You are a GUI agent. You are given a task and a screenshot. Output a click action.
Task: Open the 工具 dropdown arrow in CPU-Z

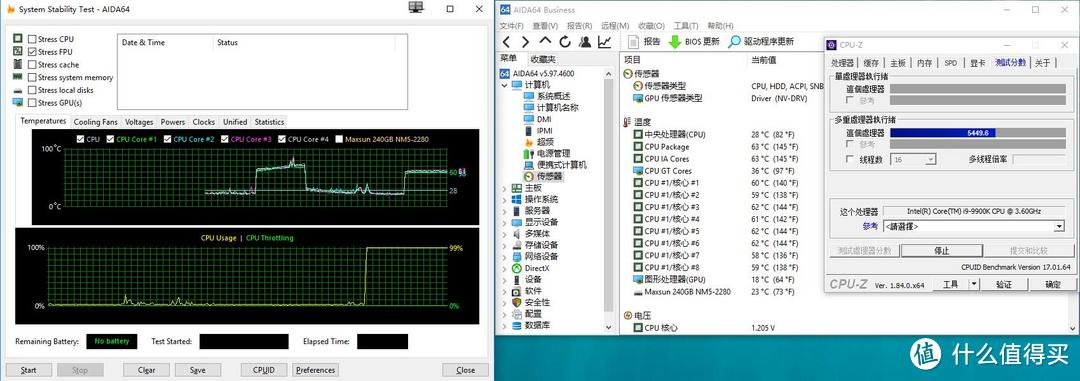pos(974,284)
